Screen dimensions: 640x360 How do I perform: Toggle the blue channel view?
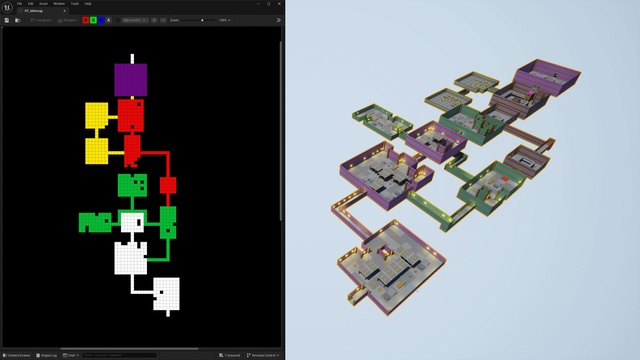pyautogui.click(x=101, y=20)
